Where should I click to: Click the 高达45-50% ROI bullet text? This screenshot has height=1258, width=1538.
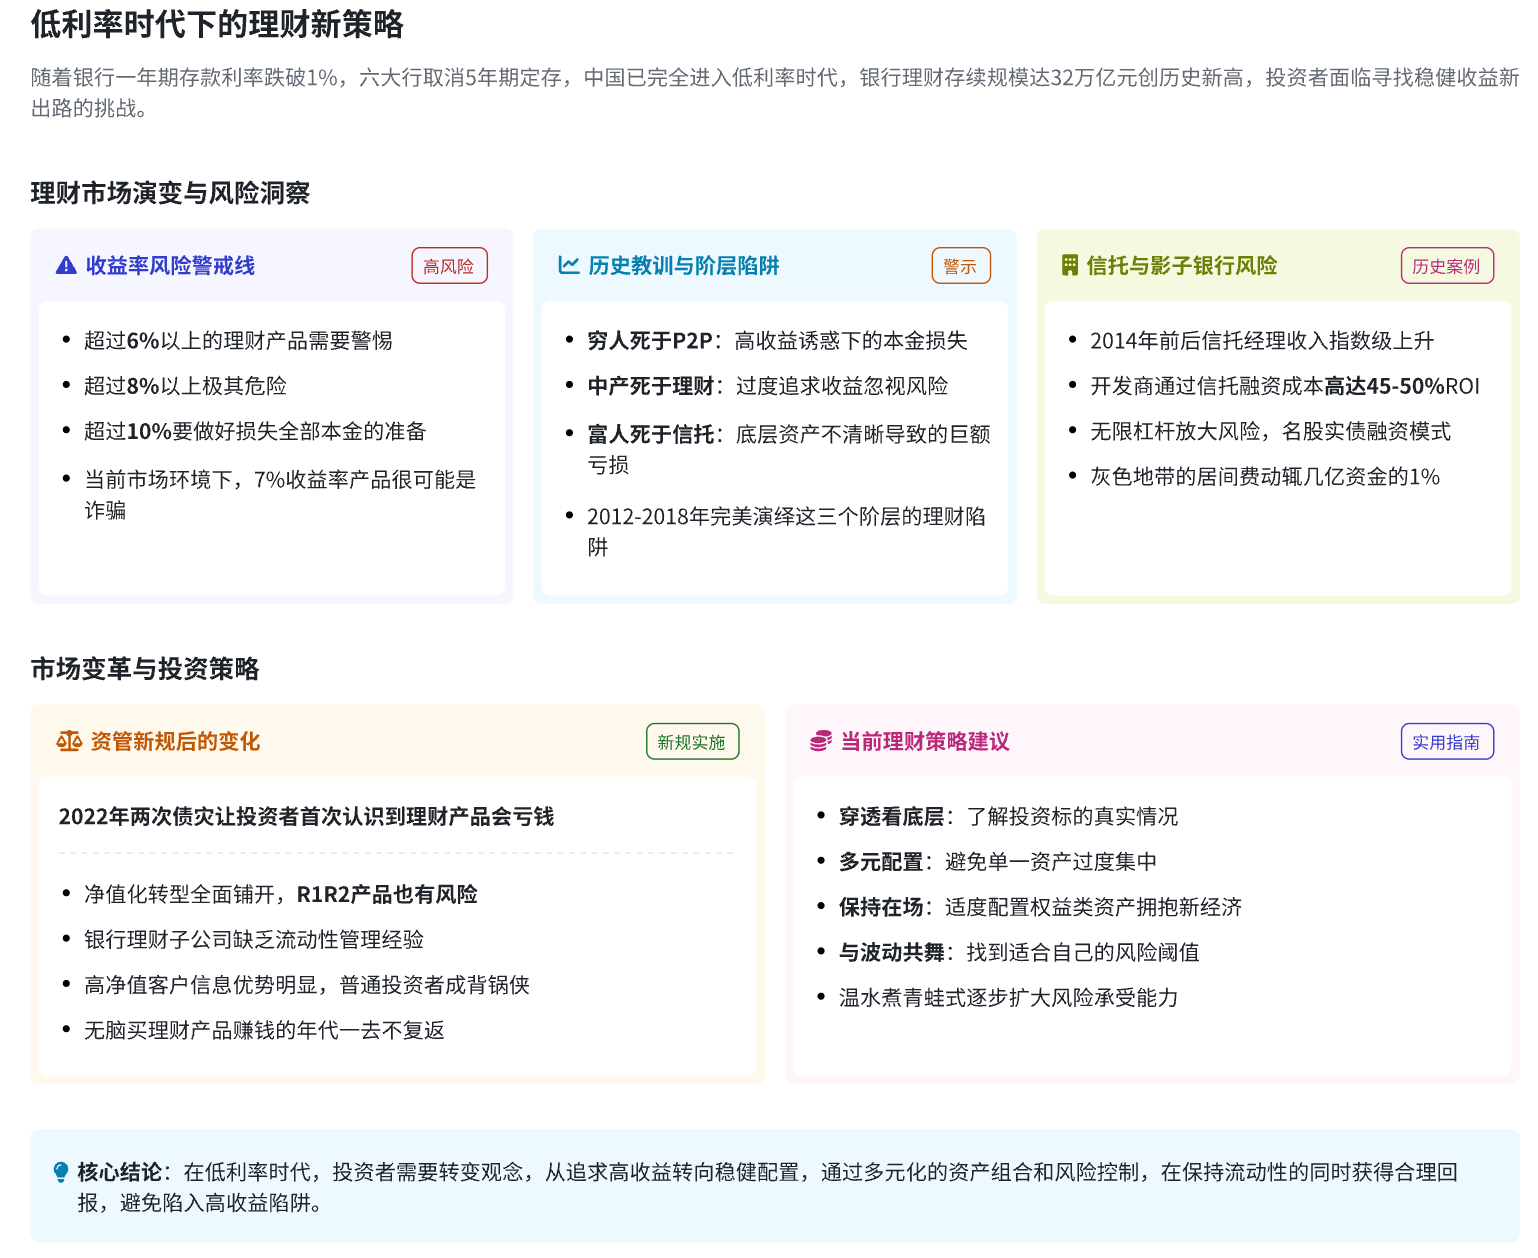[1284, 387]
